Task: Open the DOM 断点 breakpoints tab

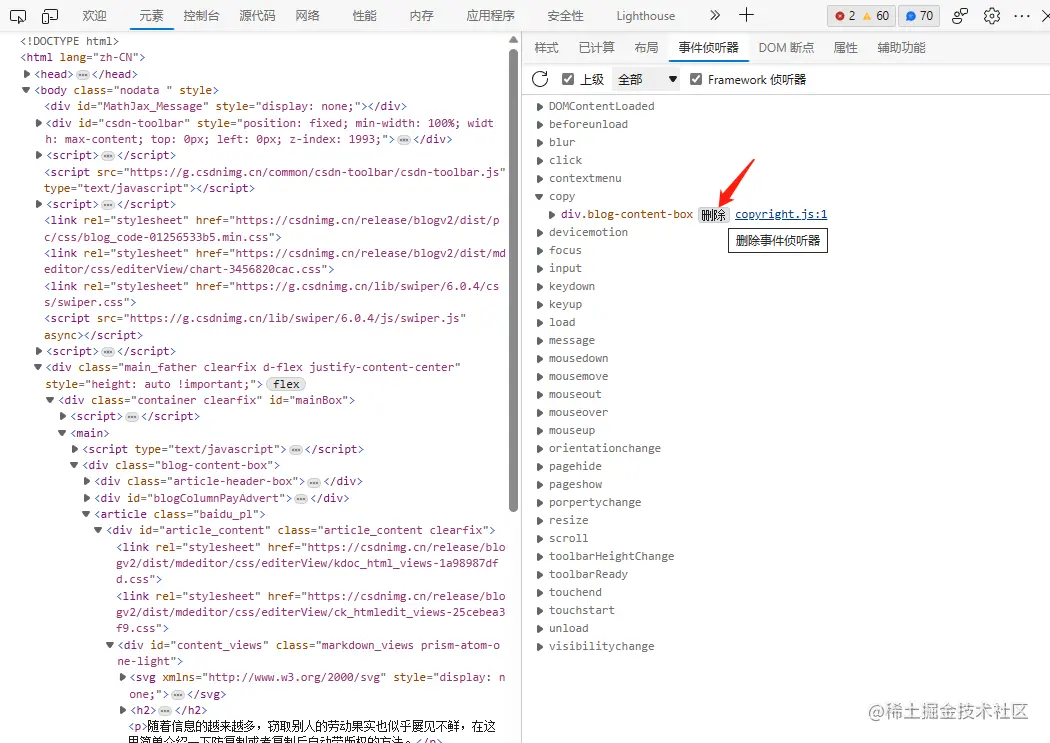Action: (x=786, y=48)
